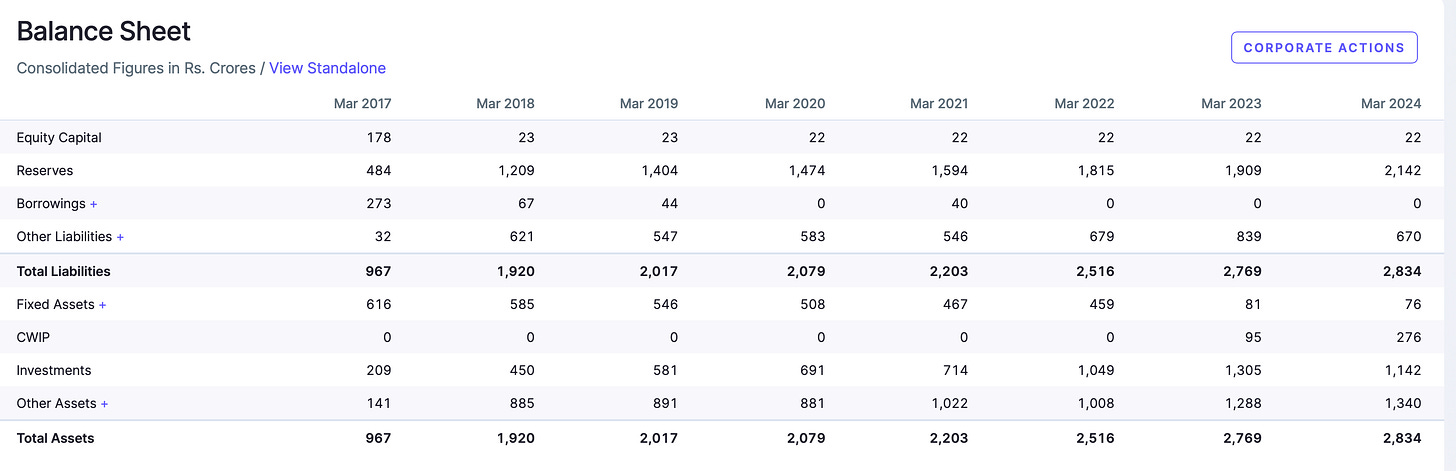
Task: Click the Mar 2022 column header
Action: tap(1084, 103)
